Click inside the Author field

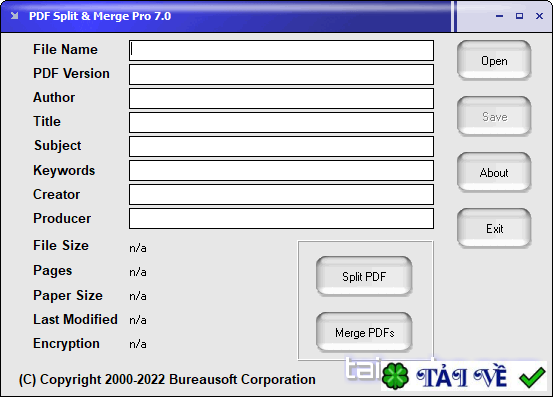click(x=281, y=98)
